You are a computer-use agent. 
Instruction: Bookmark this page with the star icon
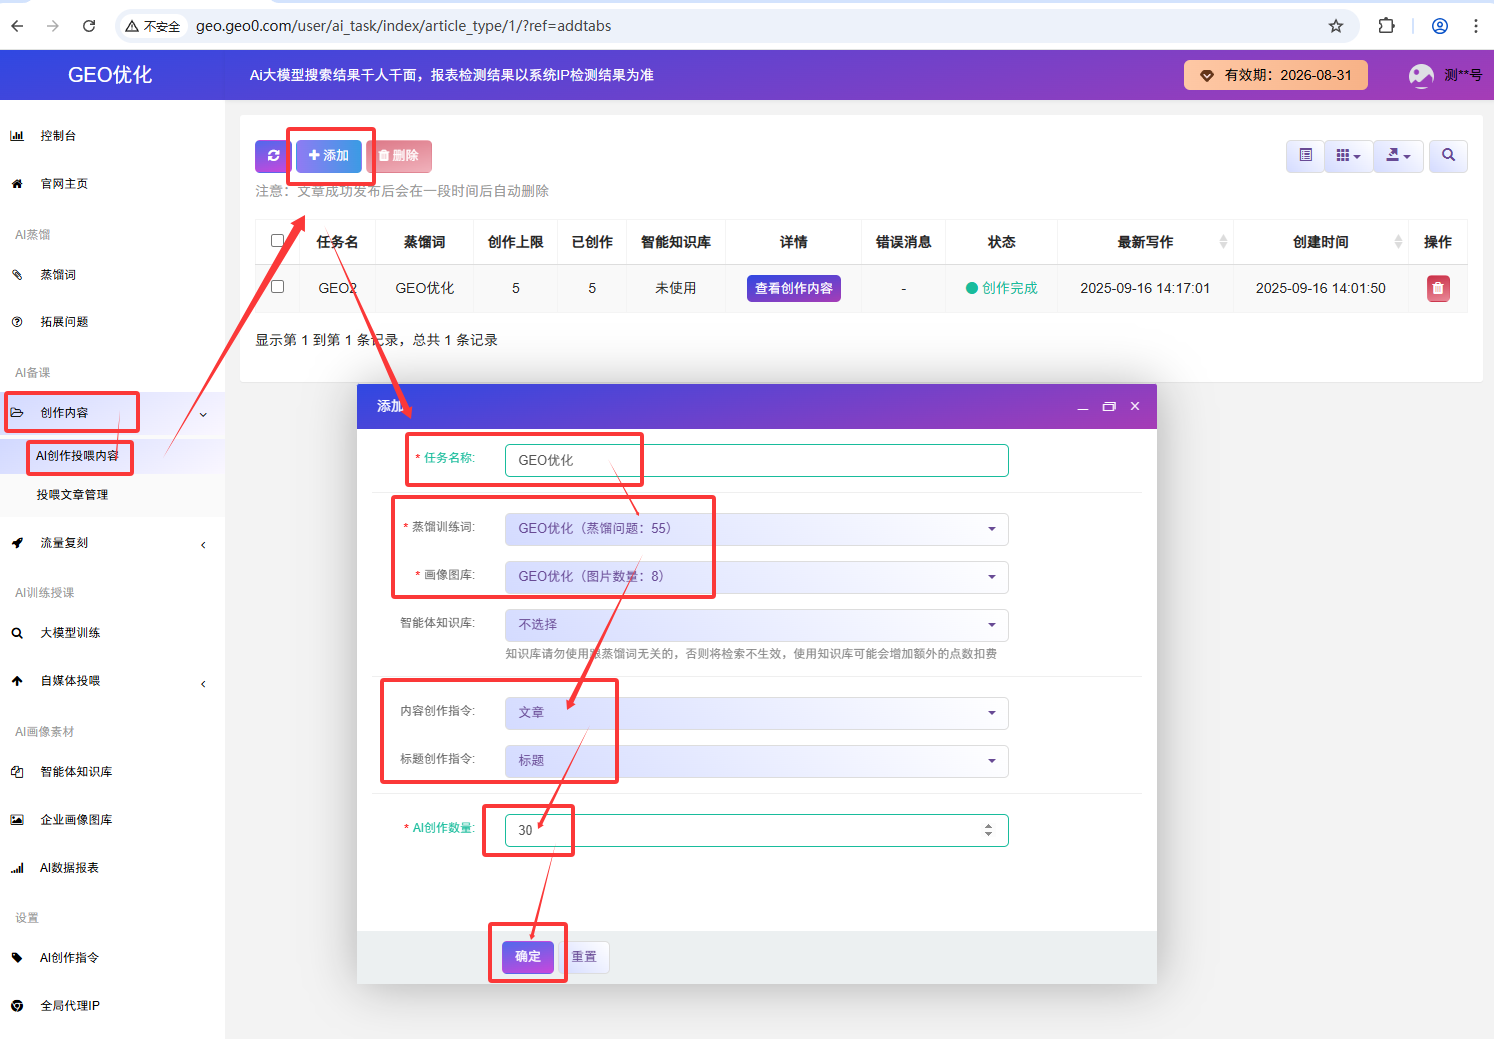pyautogui.click(x=1336, y=26)
